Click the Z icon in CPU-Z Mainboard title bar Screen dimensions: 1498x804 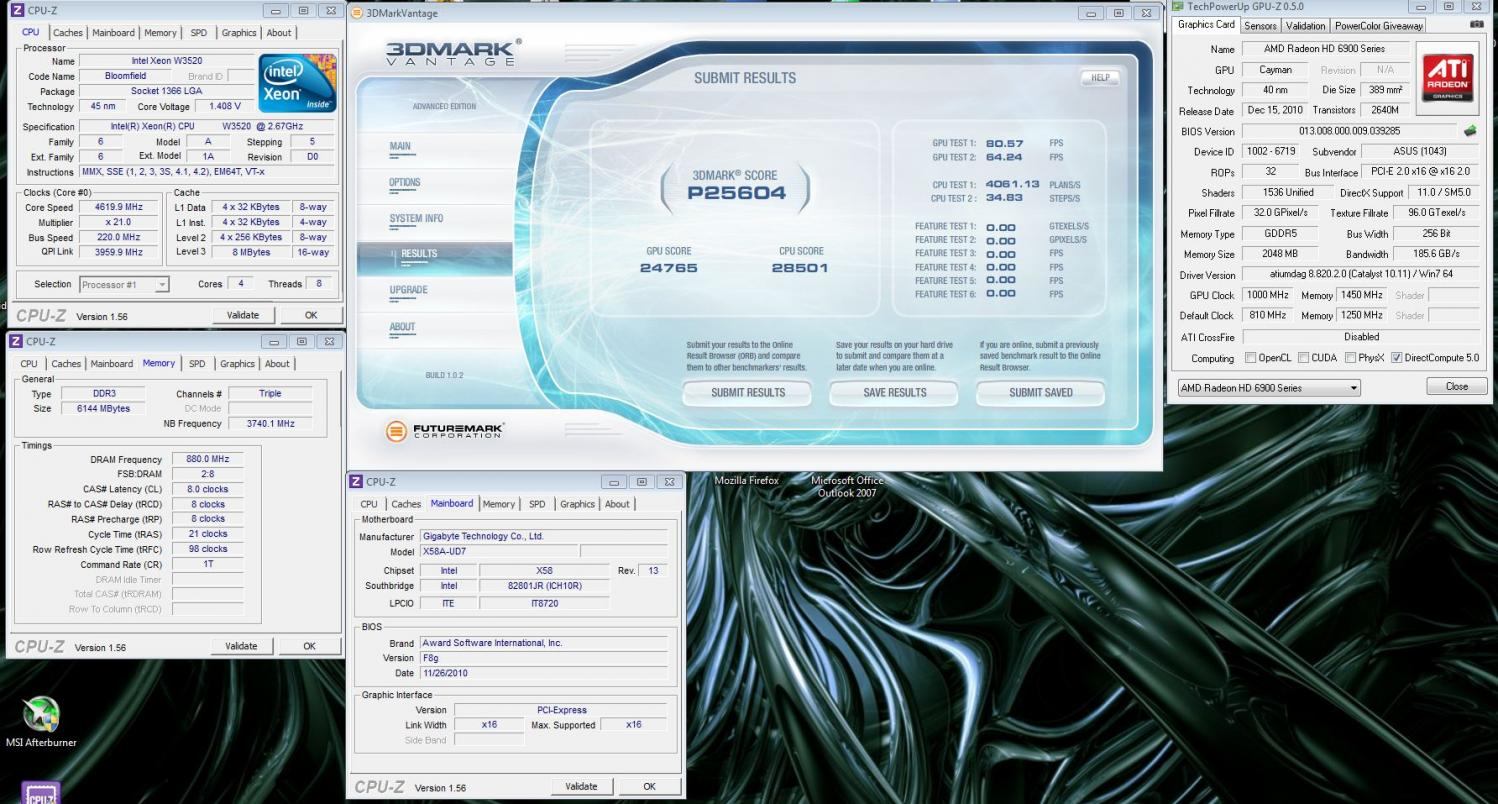click(356, 482)
